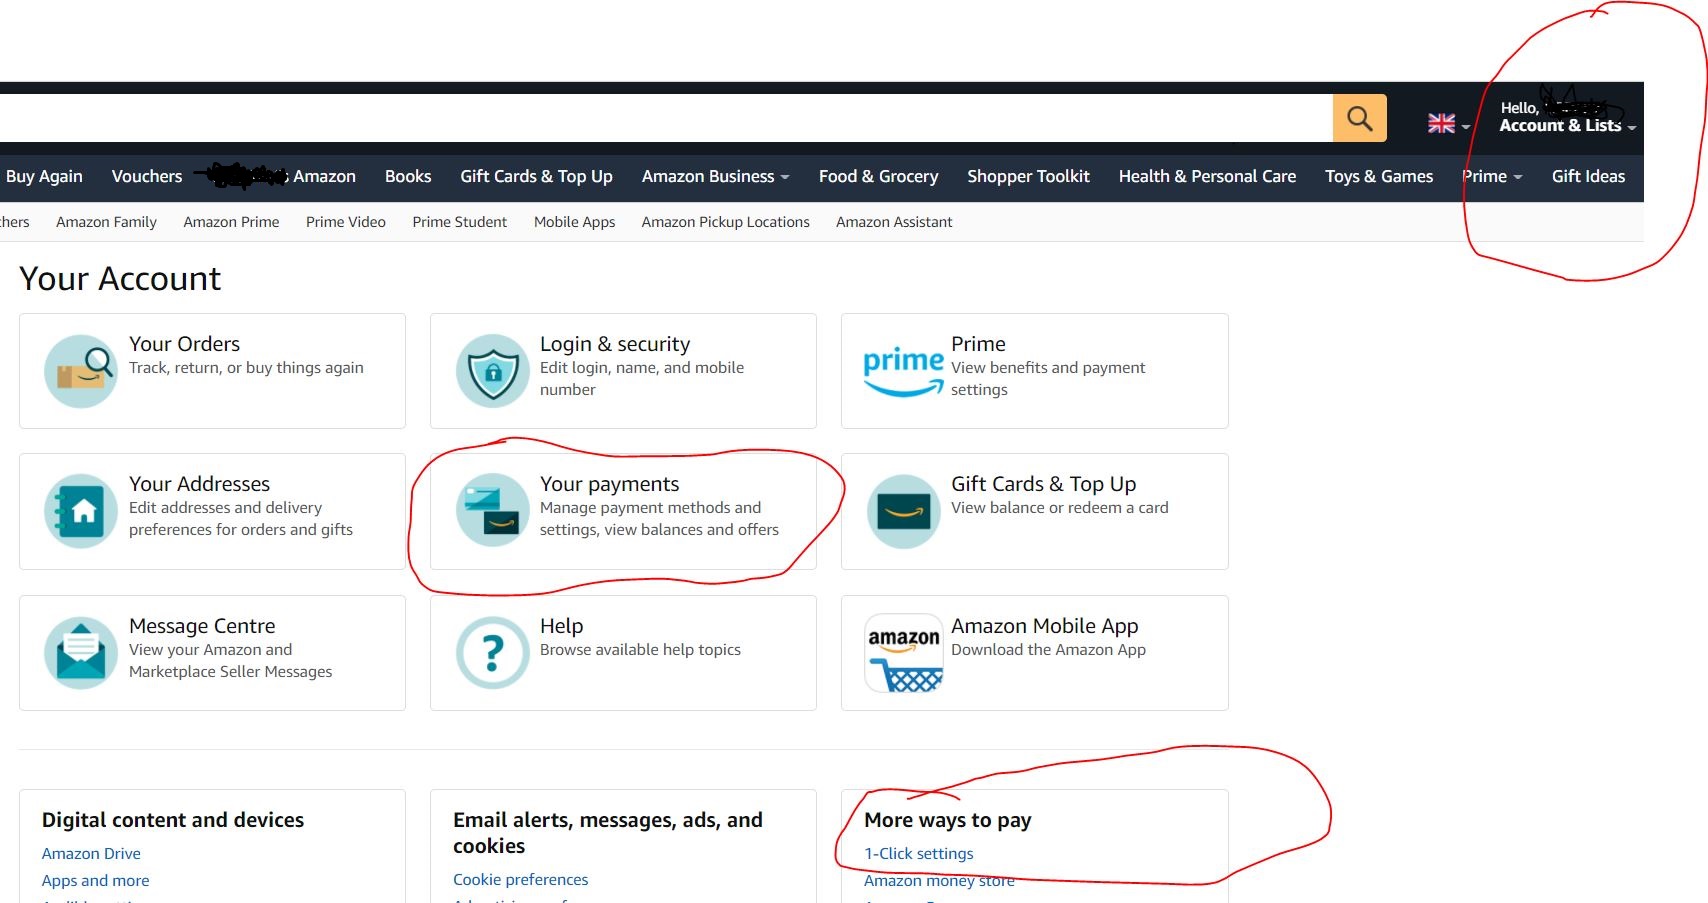Open Your Orders package icon
1708x903 pixels.
[x=81, y=371]
